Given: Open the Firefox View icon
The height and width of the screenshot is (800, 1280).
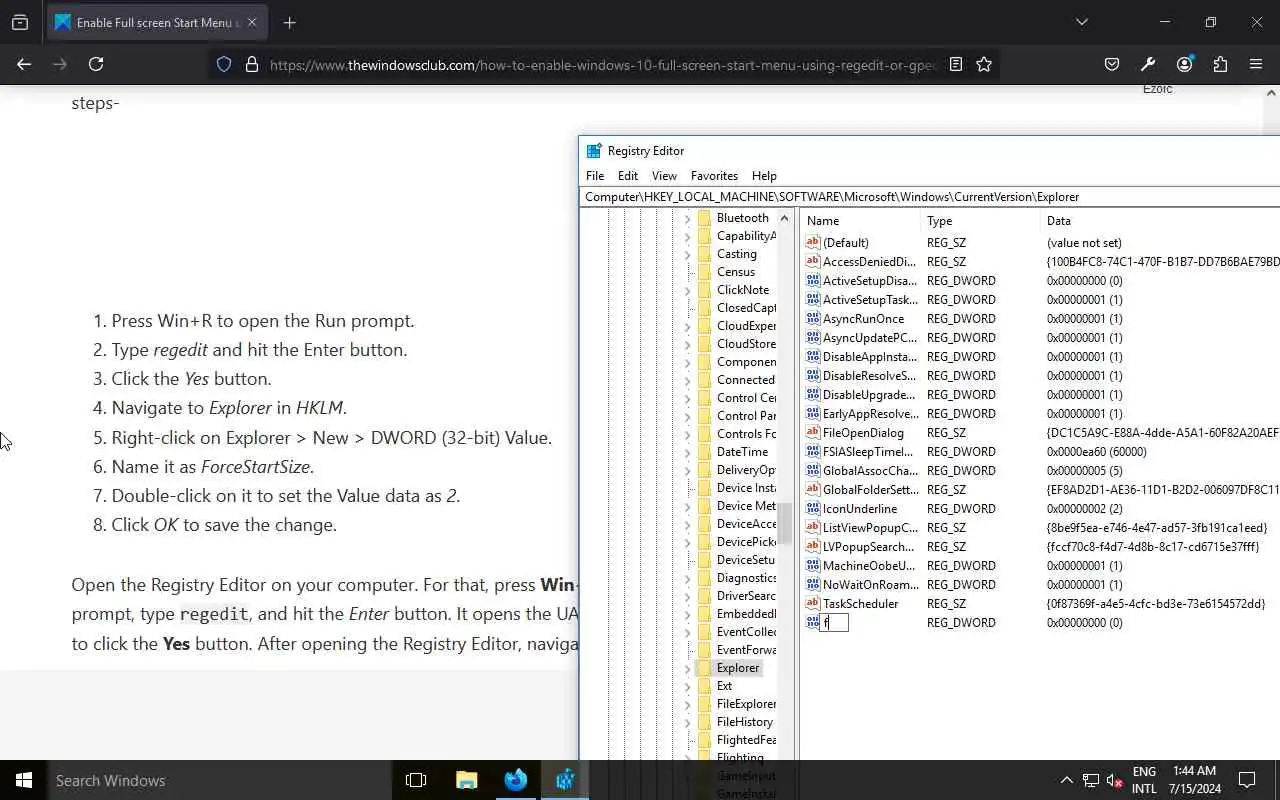Looking at the screenshot, I should (20, 22).
